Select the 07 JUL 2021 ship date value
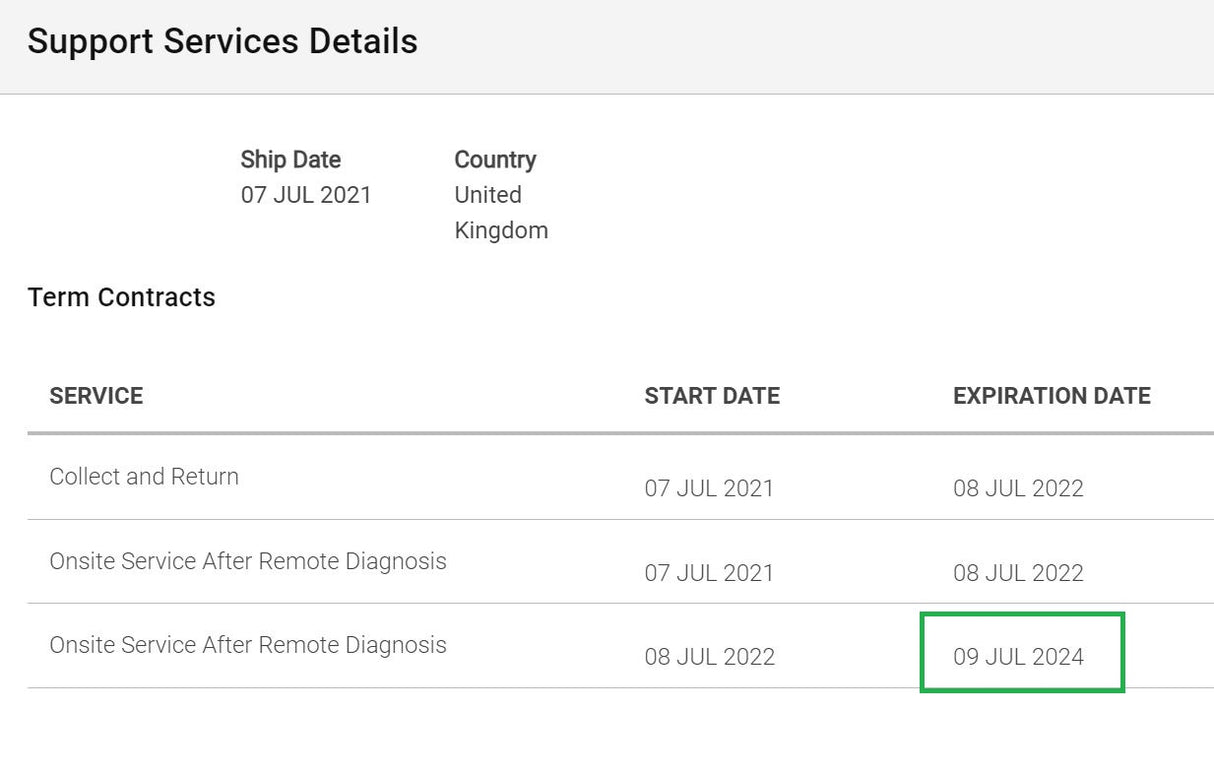 [x=305, y=195]
